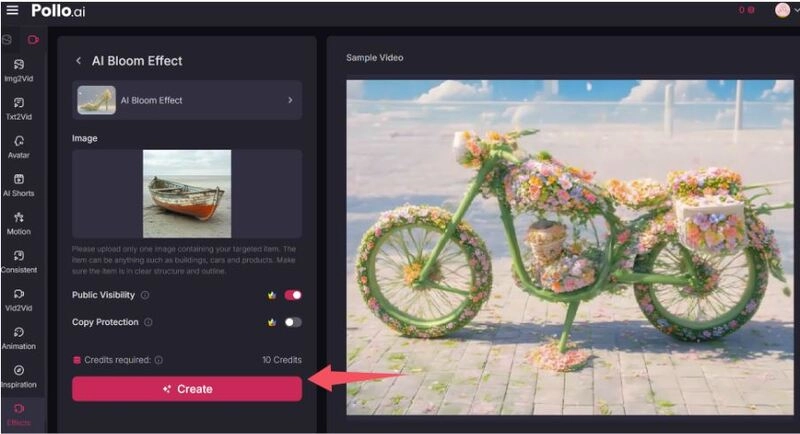Select AI Shorts in the sidebar
Screen dimensions: 800x434
18,184
